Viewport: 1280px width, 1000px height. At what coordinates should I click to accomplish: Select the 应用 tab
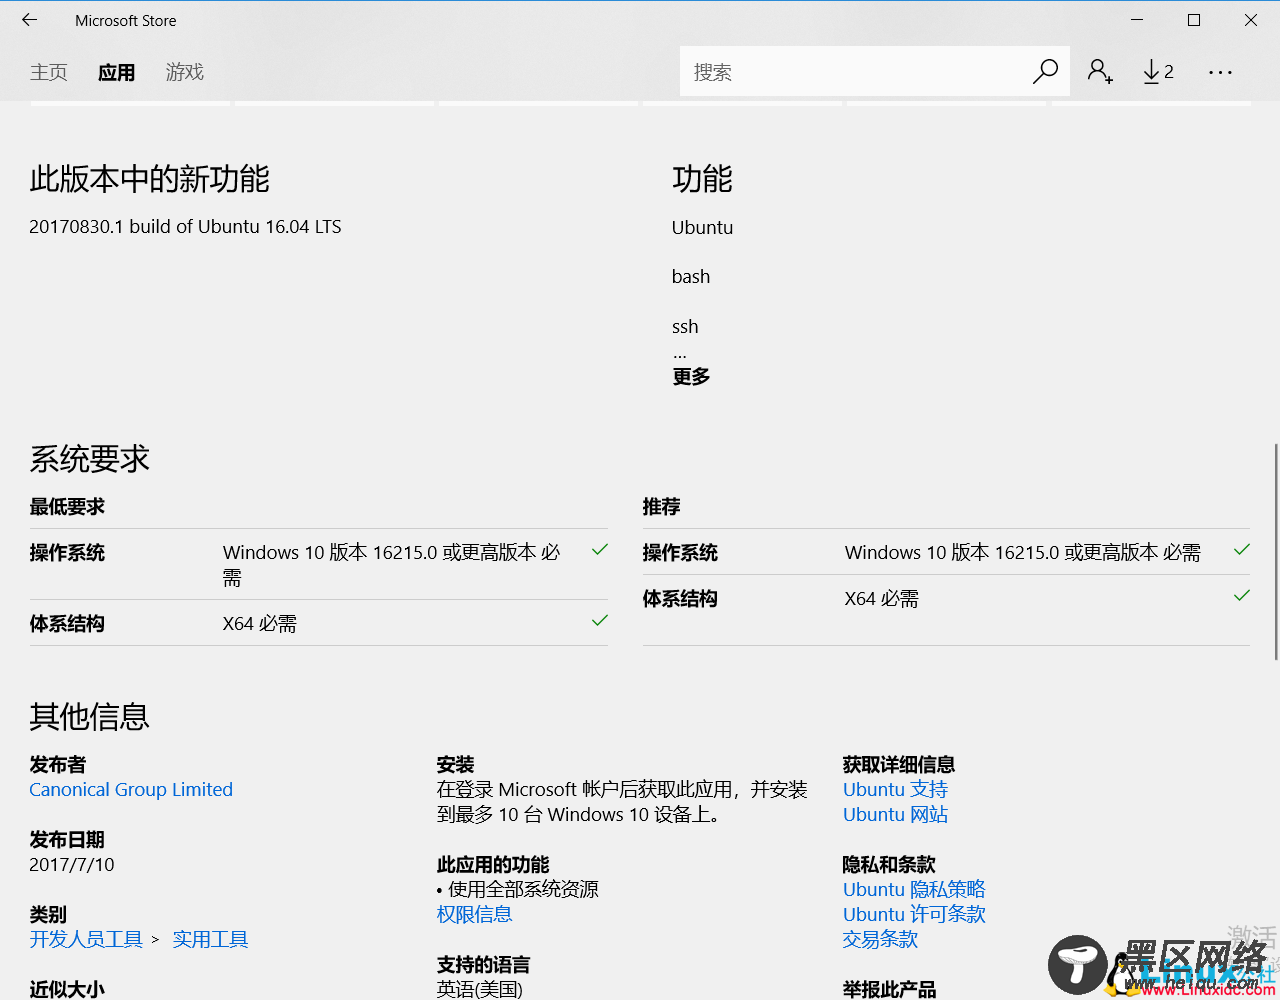[117, 72]
